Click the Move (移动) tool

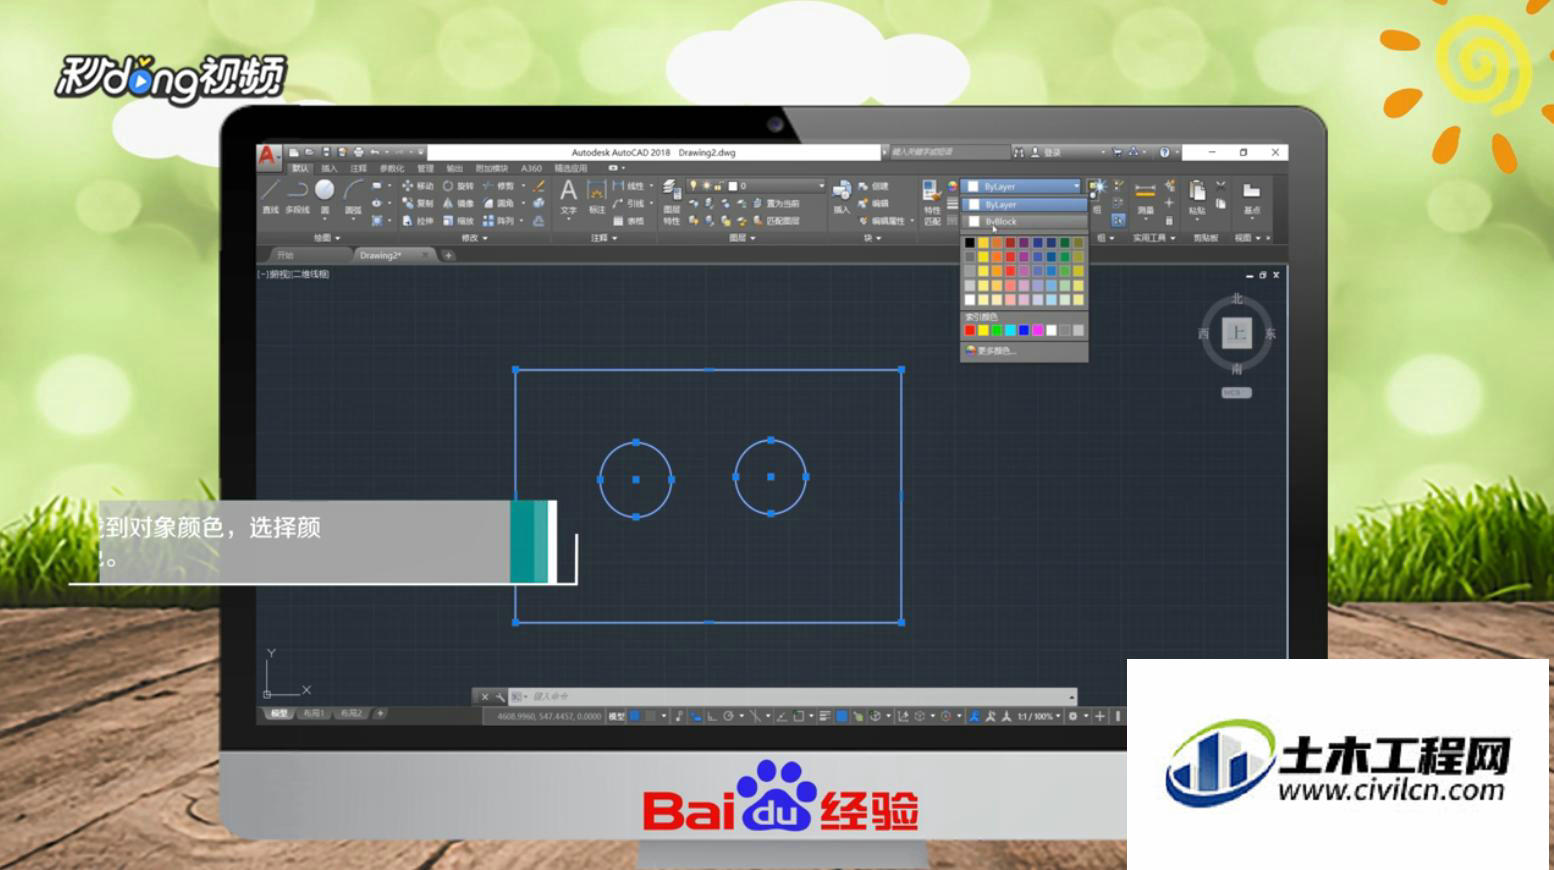417,186
